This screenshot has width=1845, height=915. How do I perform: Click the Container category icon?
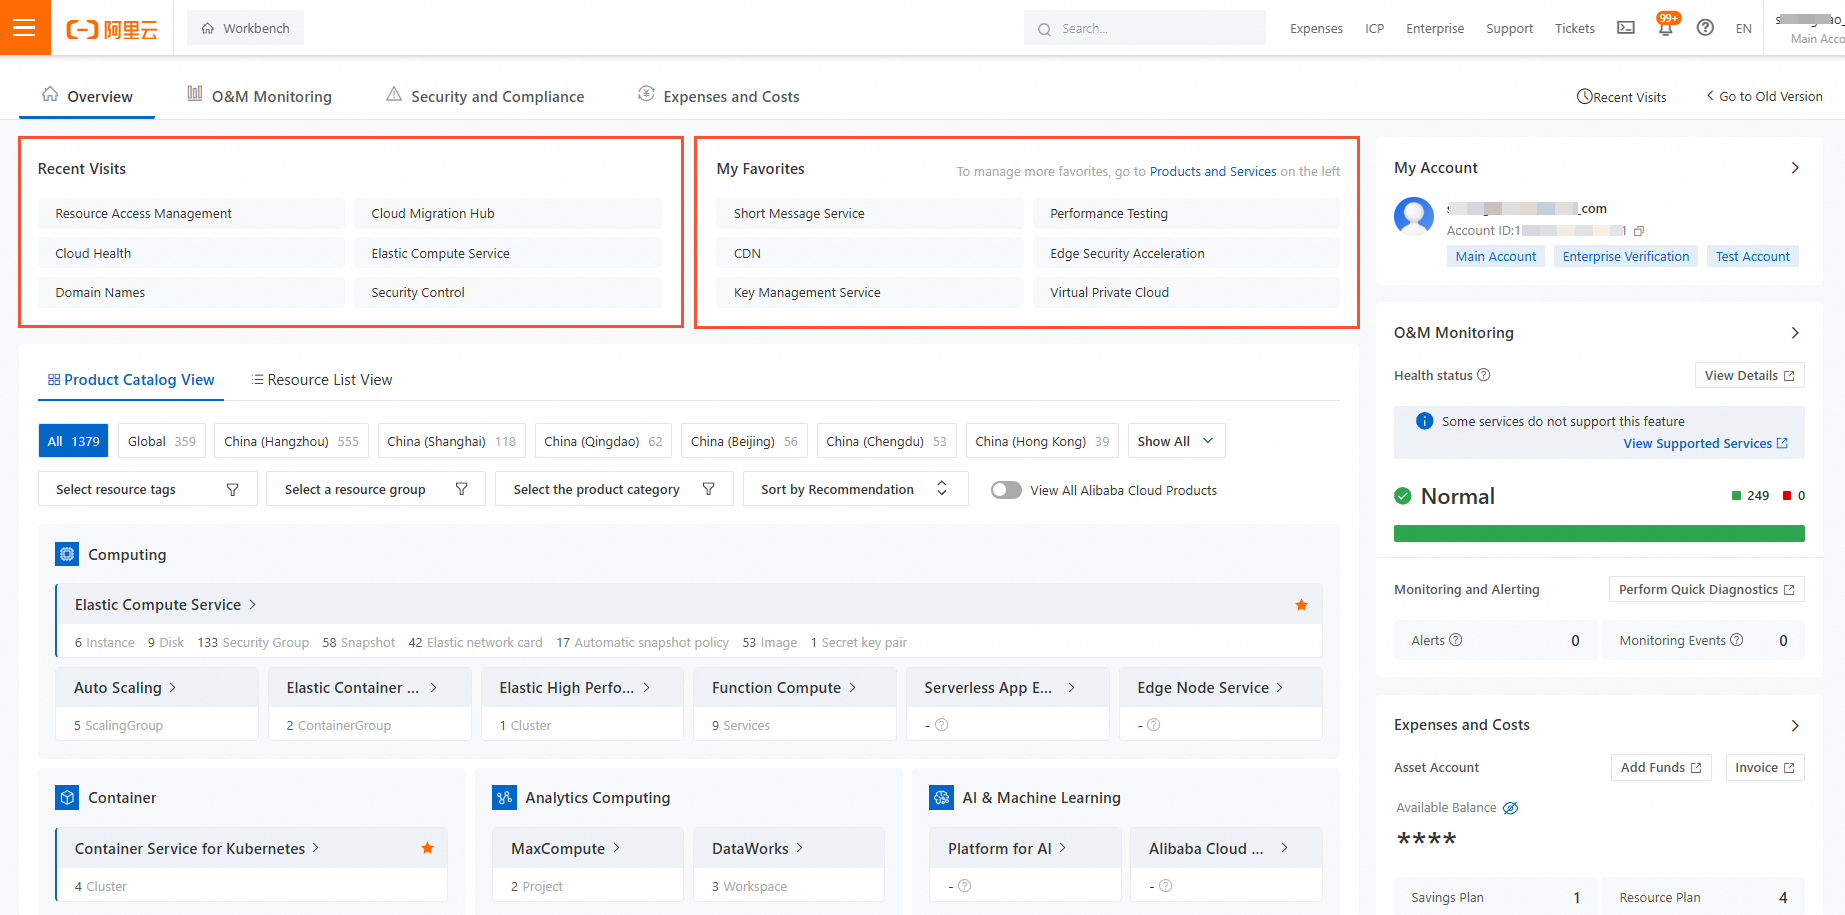point(67,797)
